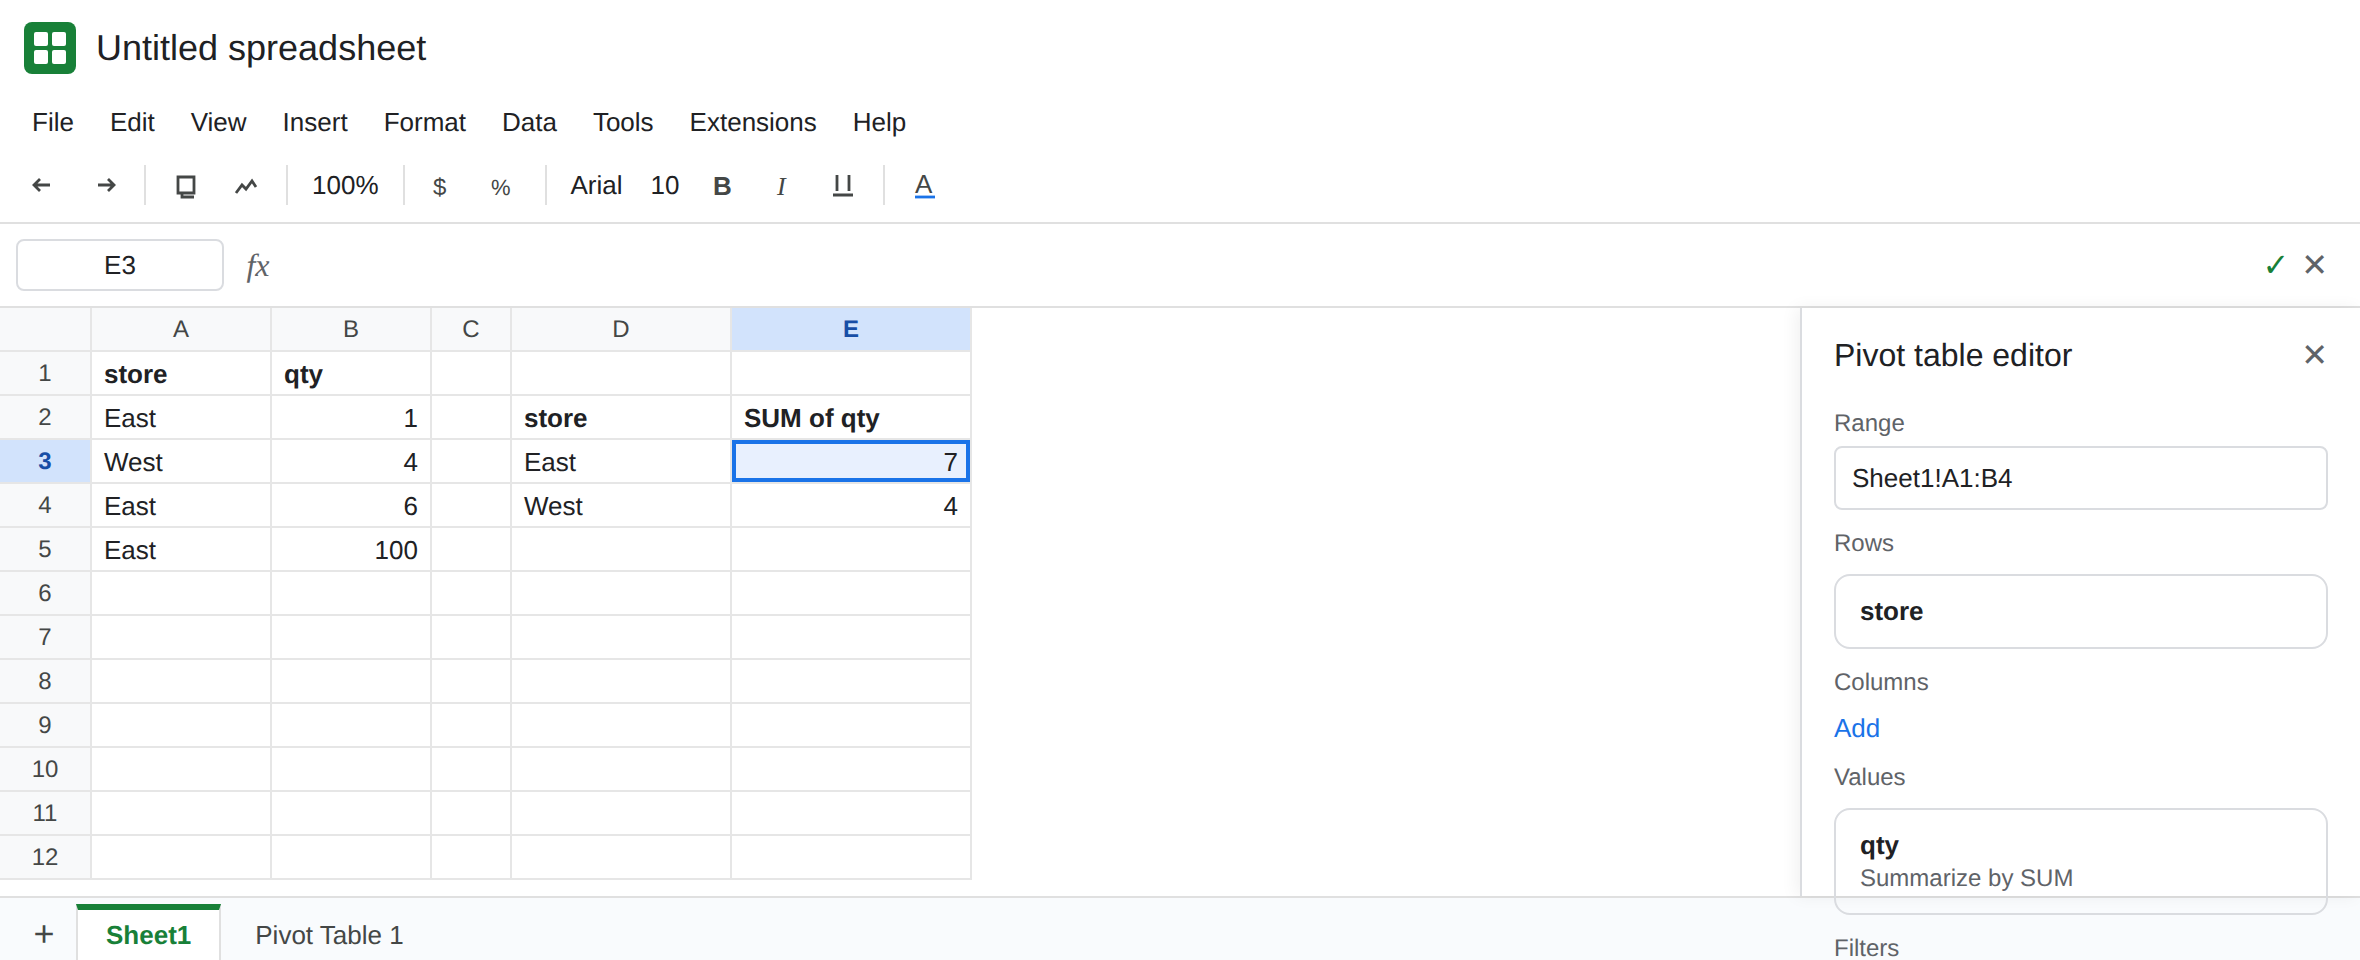This screenshot has width=2360, height=960.
Task: Click the undo arrow icon
Action: click(x=41, y=185)
